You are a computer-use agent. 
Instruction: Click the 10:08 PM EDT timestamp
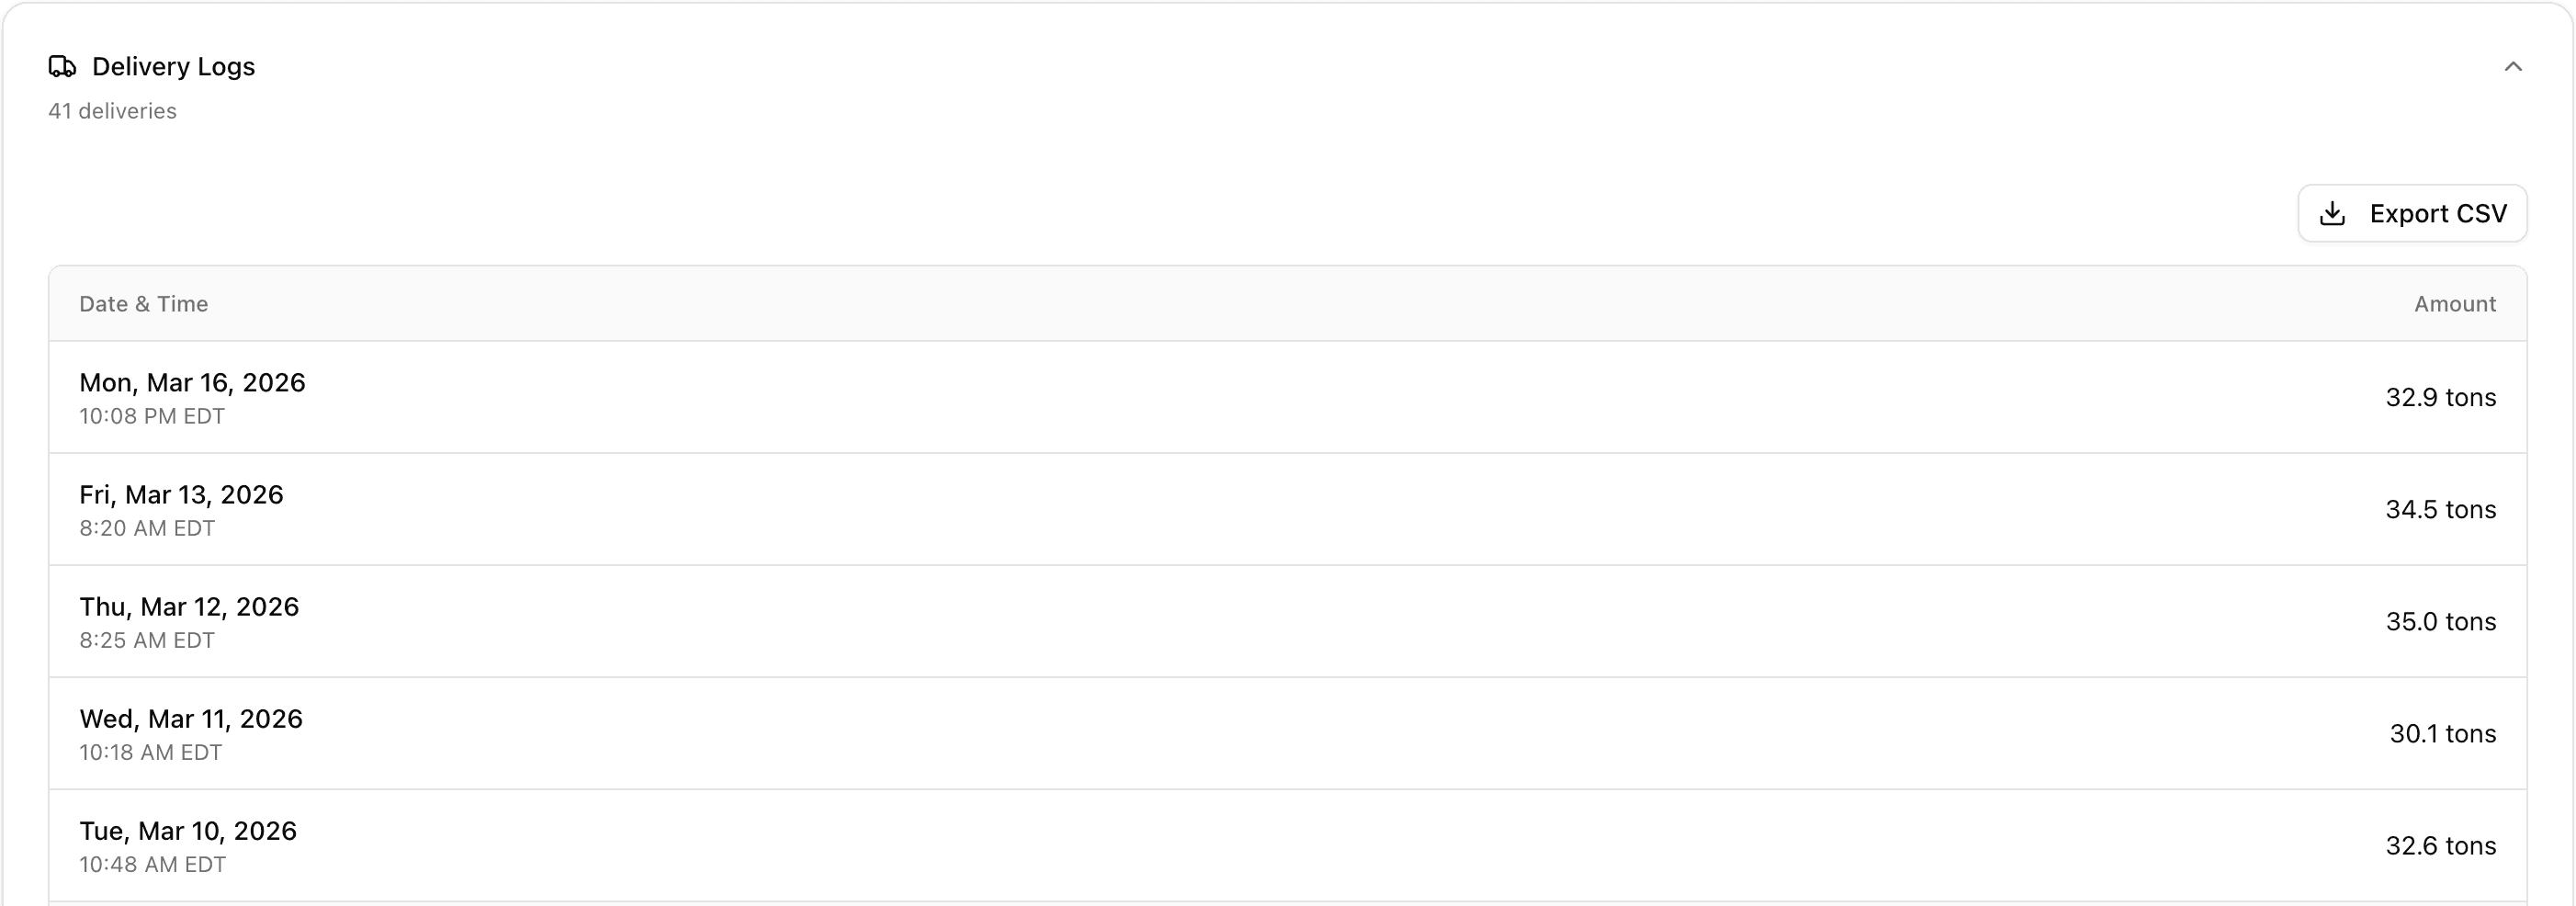point(152,417)
